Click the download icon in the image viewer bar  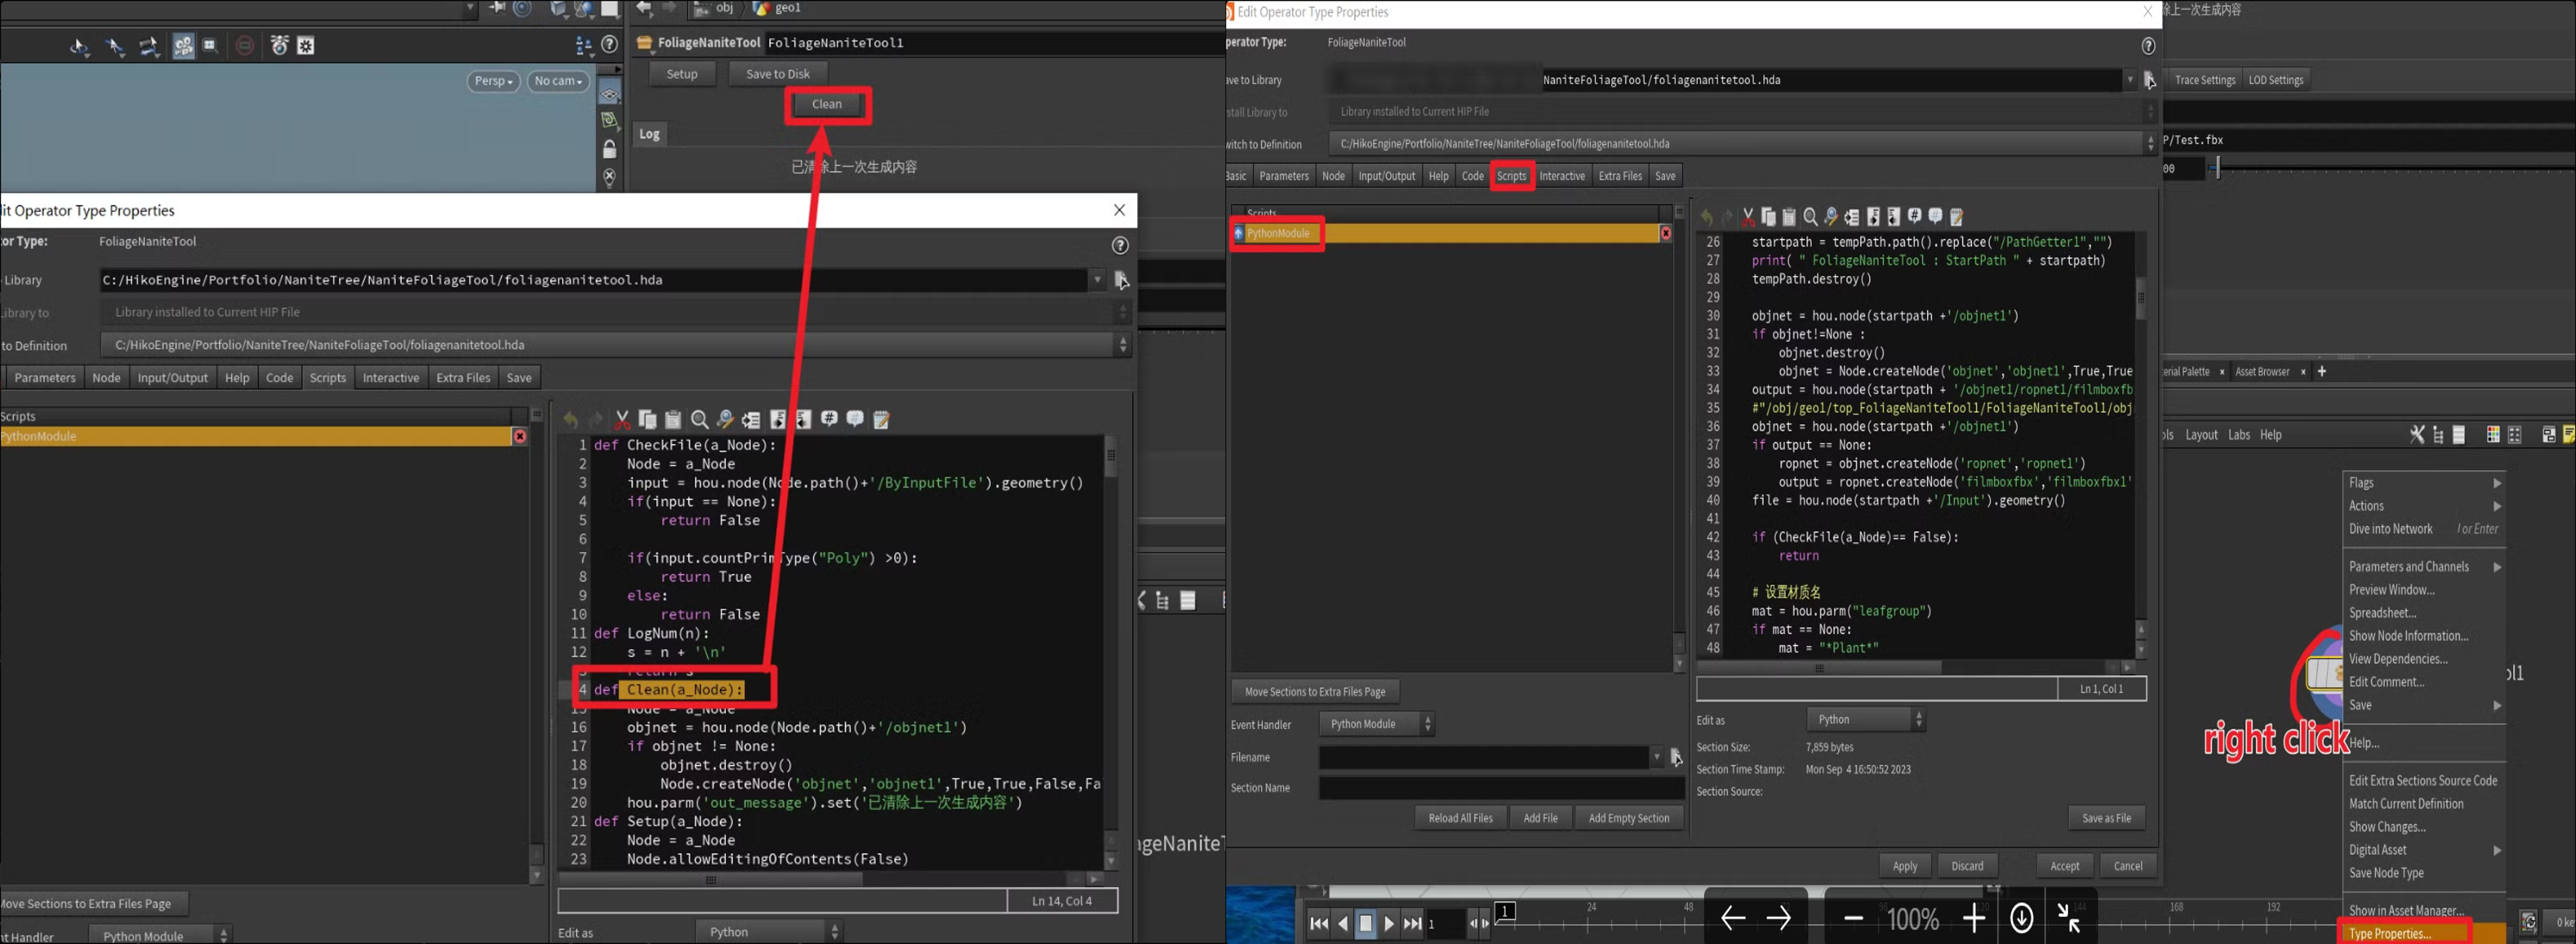pyautogui.click(x=2021, y=918)
